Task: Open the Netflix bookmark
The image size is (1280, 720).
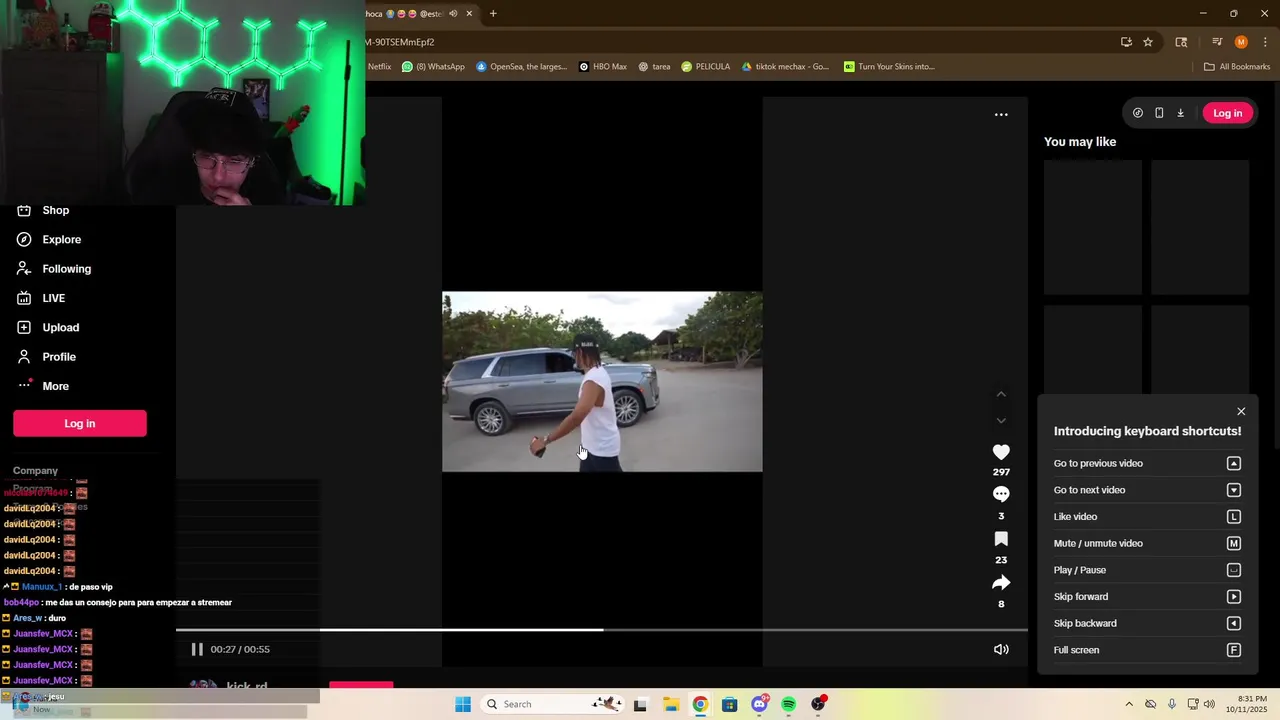Action: tap(379, 67)
